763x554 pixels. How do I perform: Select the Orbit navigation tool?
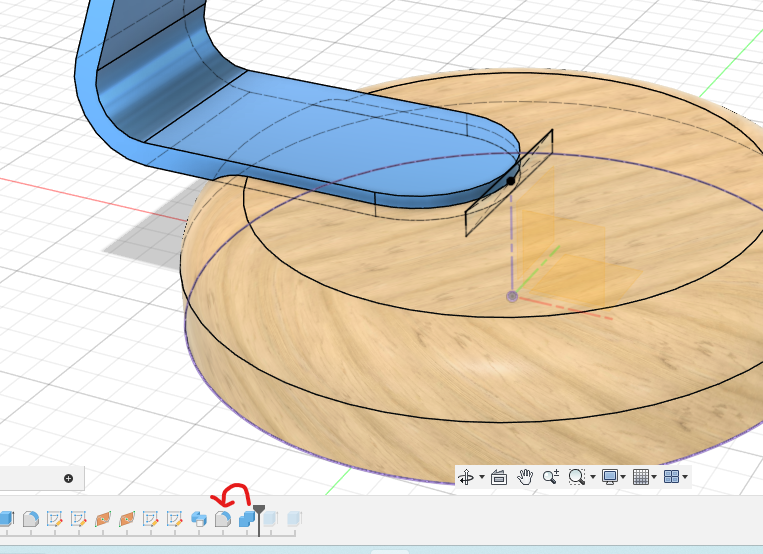coord(465,478)
